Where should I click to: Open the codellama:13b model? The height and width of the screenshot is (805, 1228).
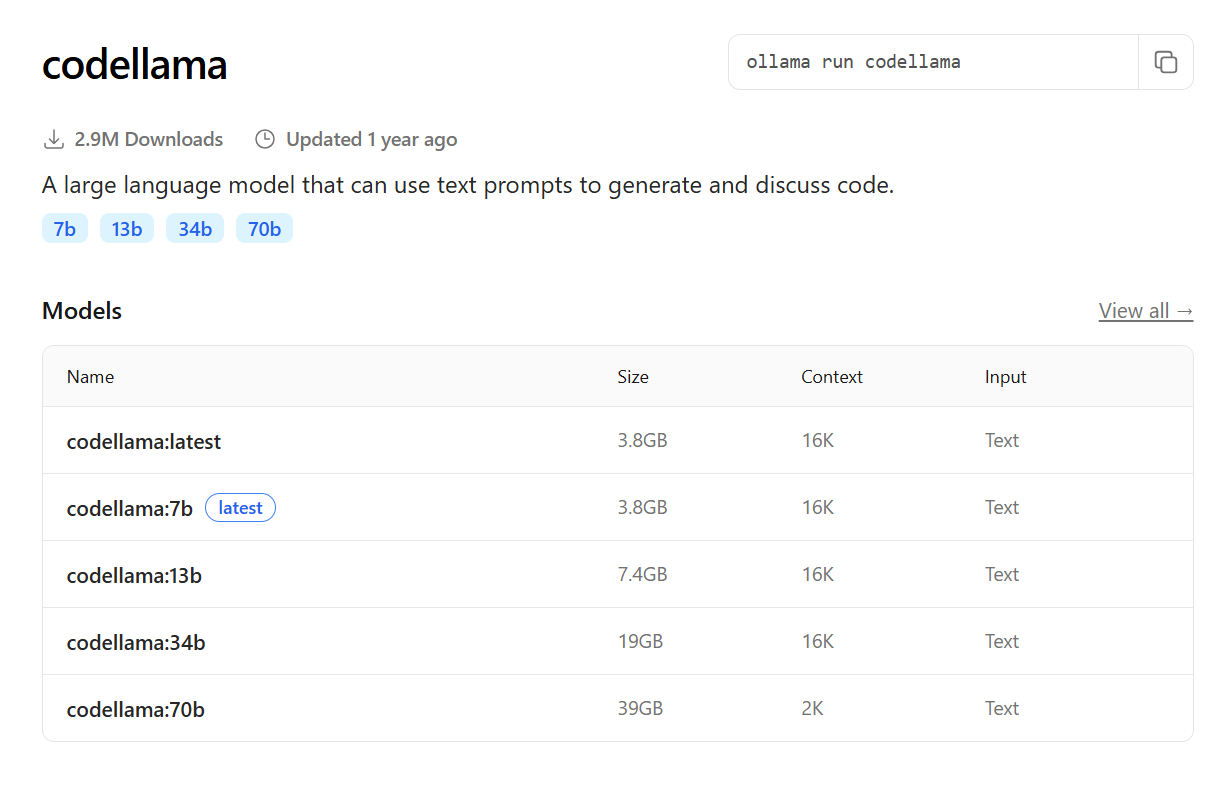coord(134,575)
